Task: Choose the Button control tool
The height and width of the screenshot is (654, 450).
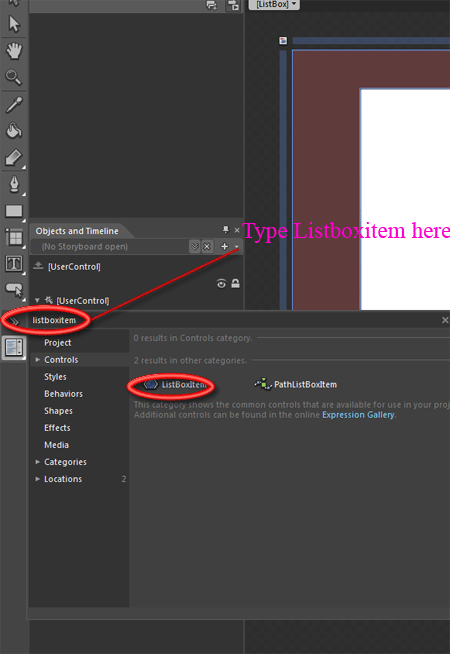Action: (x=14, y=289)
